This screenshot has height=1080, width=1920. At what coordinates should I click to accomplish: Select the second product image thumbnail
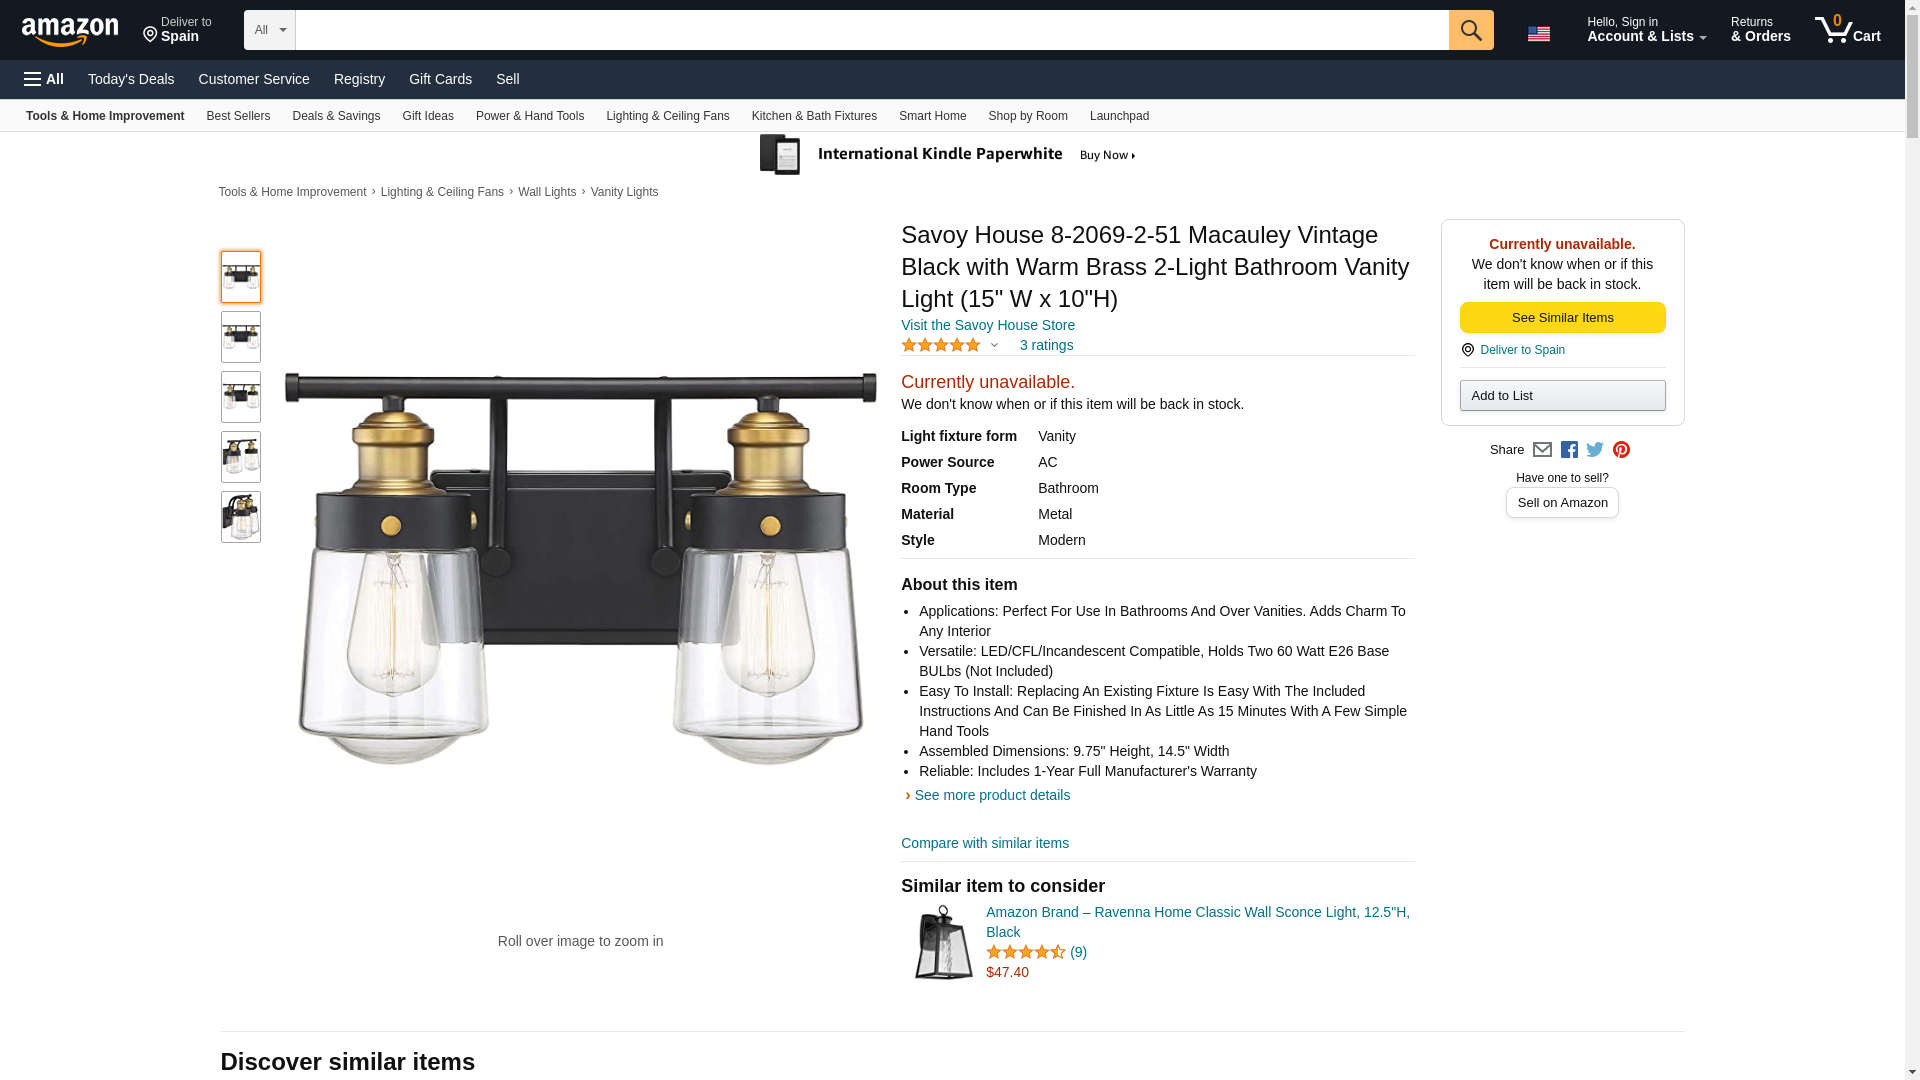click(241, 337)
